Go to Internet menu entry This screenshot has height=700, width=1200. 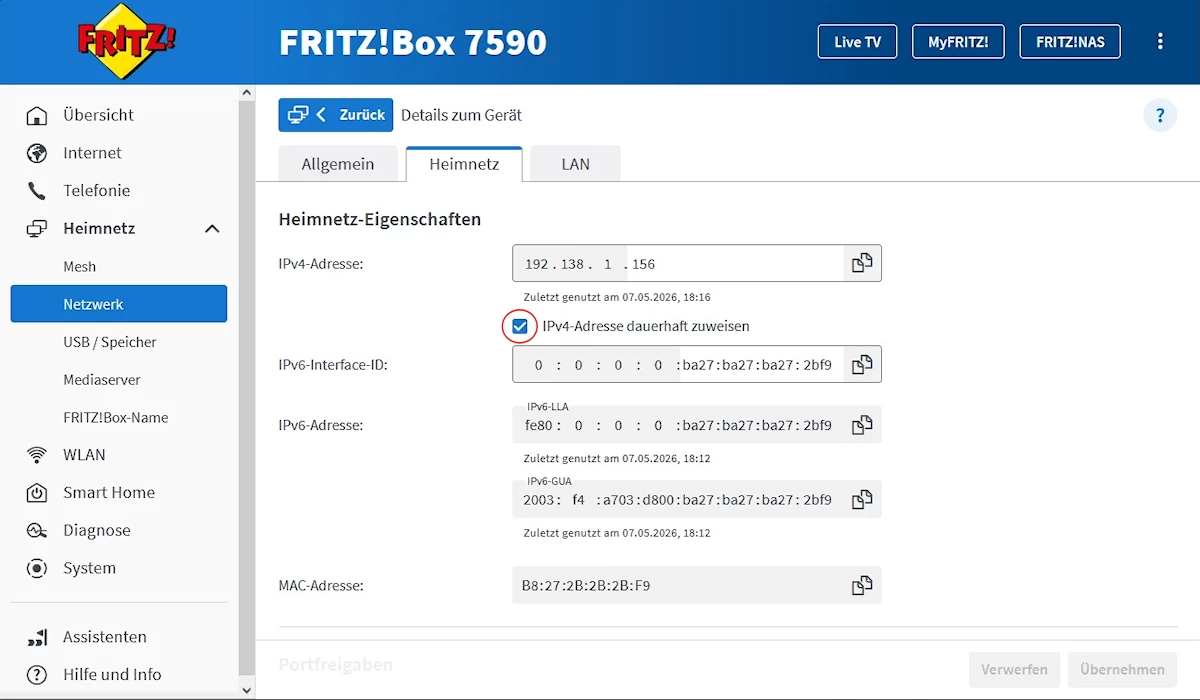pyautogui.click(x=92, y=153)
